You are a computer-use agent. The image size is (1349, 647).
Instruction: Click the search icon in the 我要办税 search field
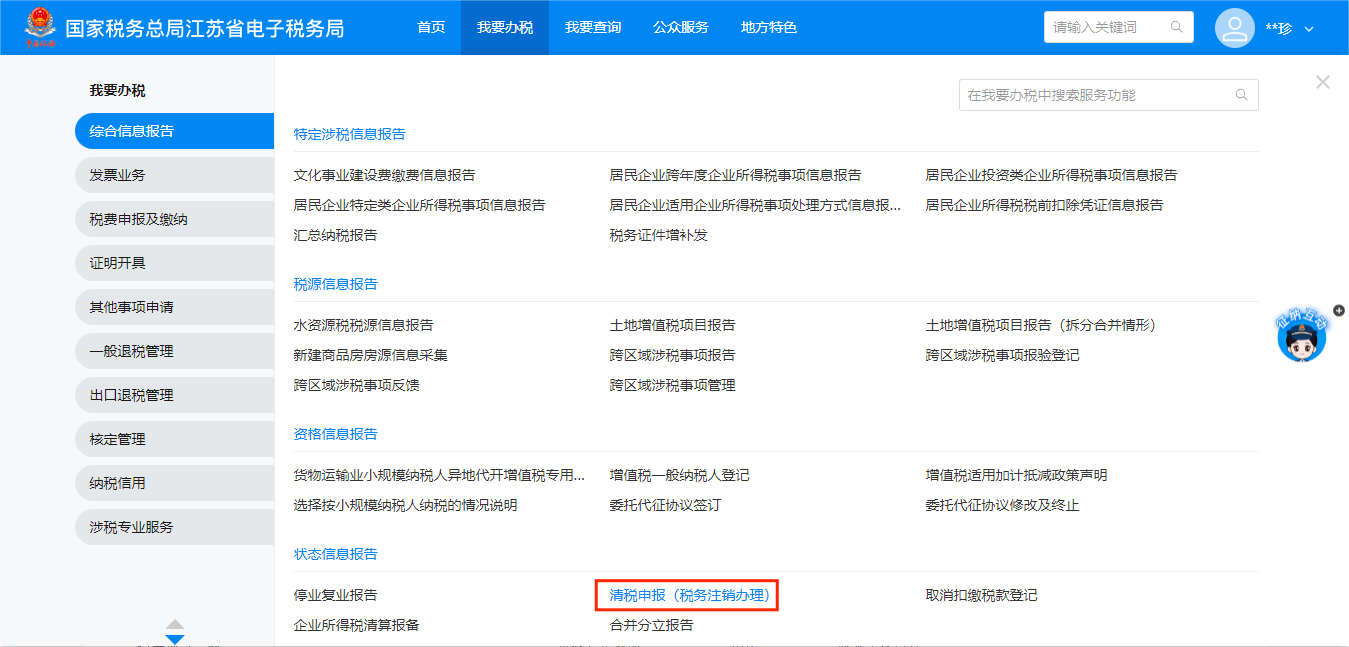[x=1241, y=95]
